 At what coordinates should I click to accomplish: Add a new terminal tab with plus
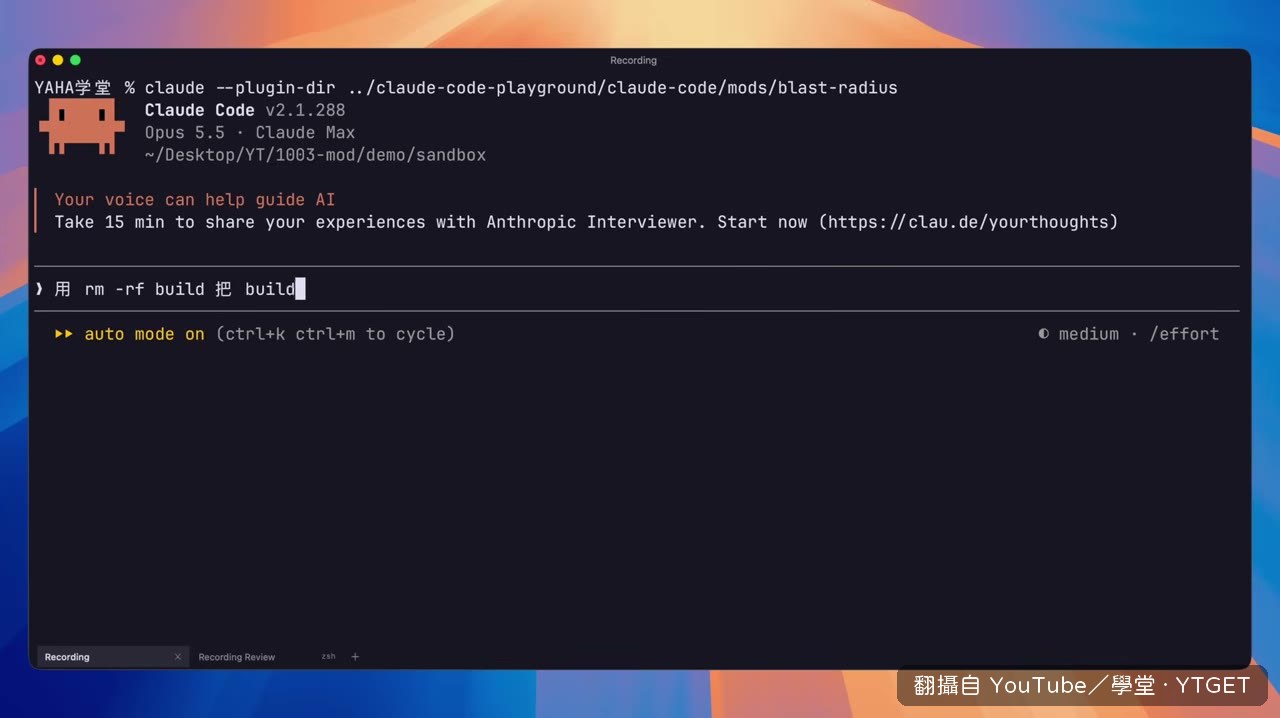(355, 657)
